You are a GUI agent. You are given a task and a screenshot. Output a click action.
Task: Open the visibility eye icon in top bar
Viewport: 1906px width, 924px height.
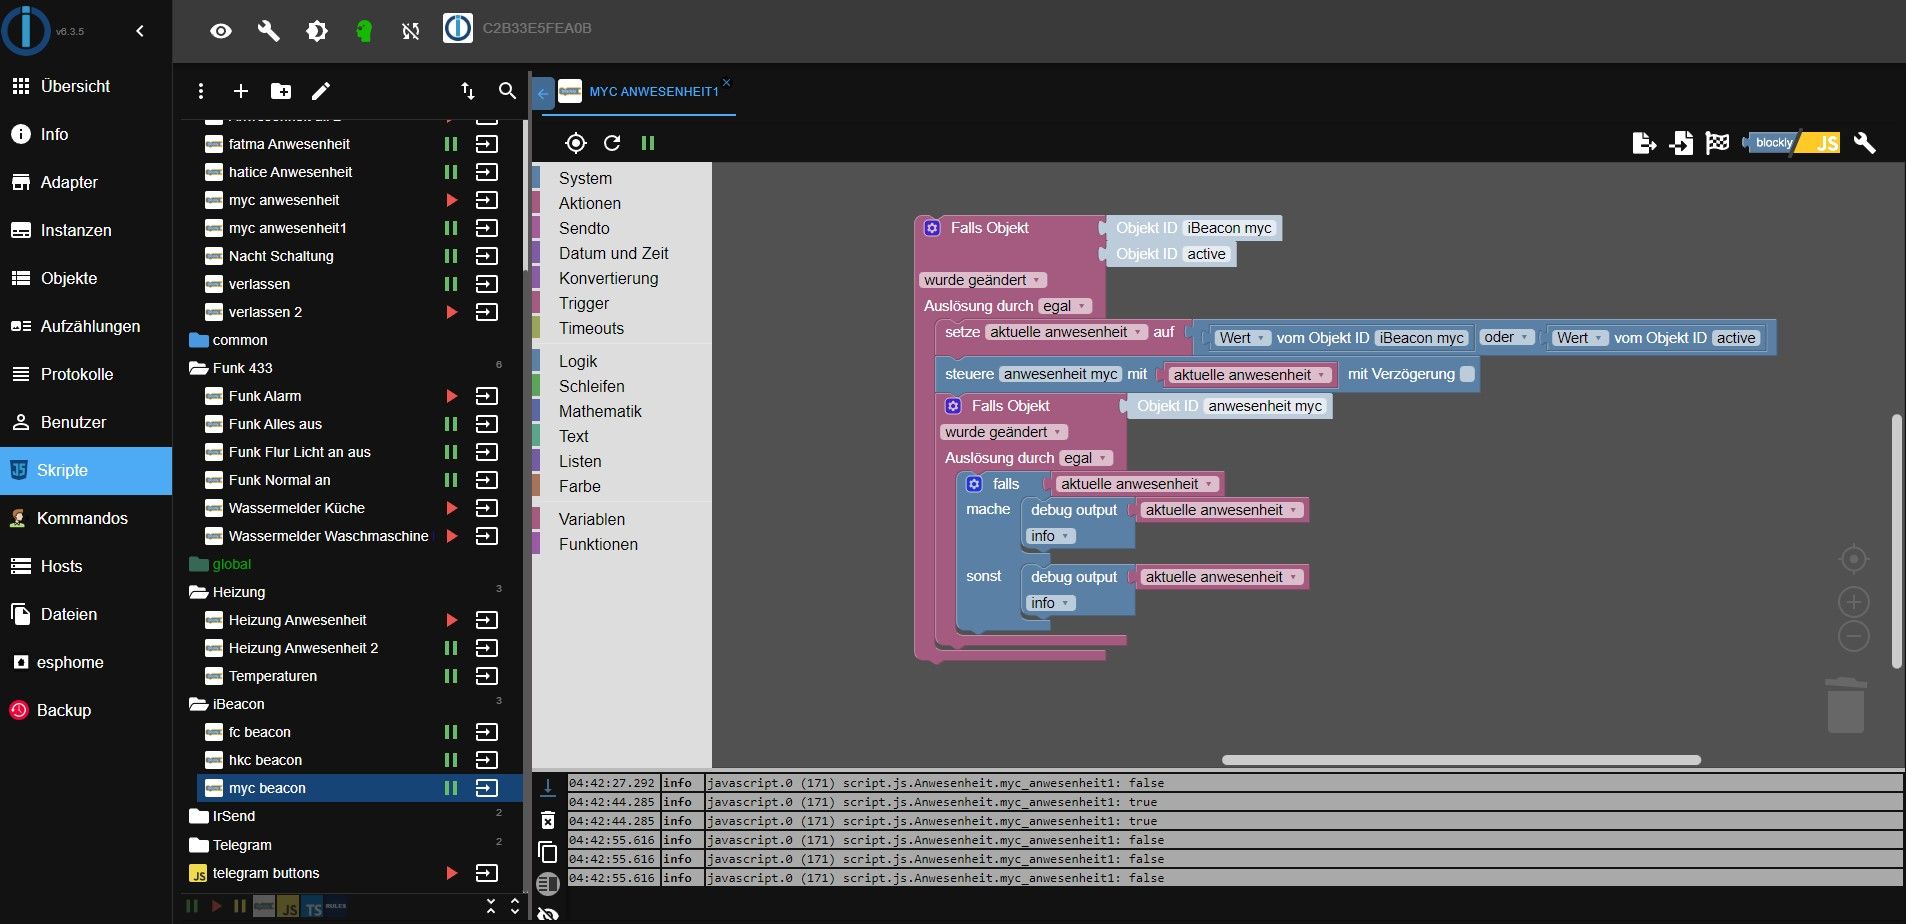[221, 31]
